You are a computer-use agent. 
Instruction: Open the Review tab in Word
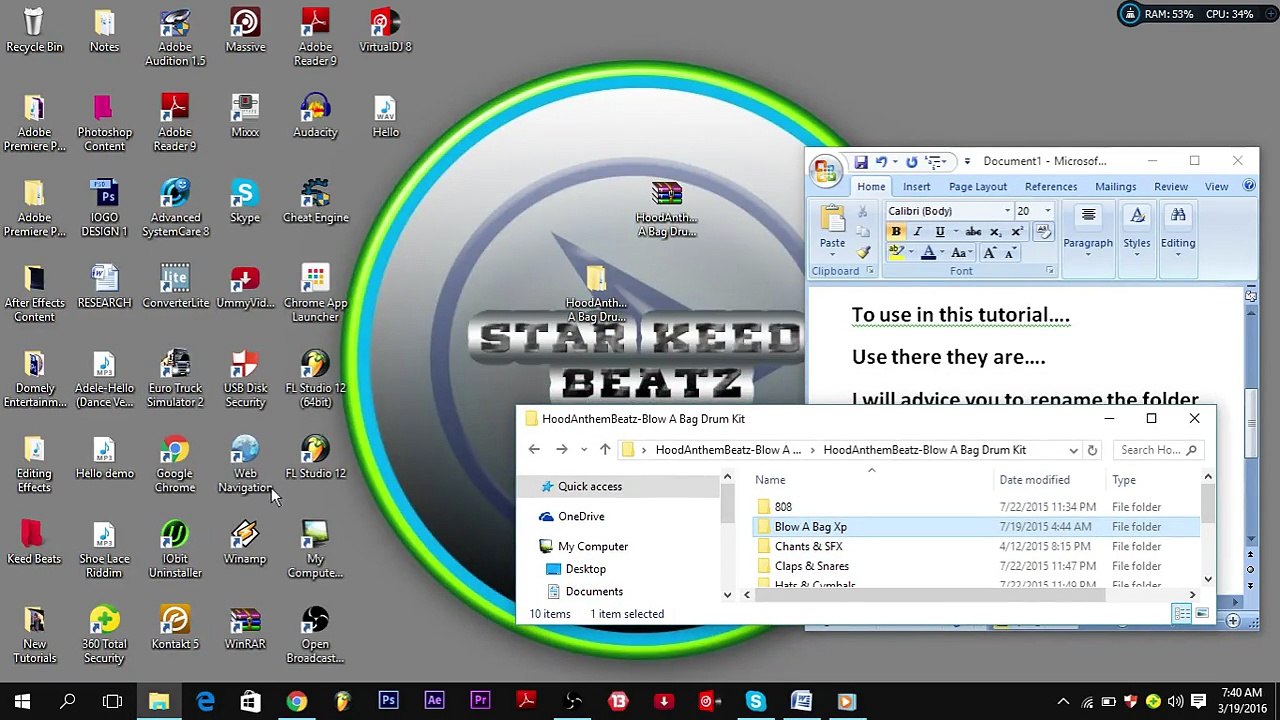click(1171, 186)
